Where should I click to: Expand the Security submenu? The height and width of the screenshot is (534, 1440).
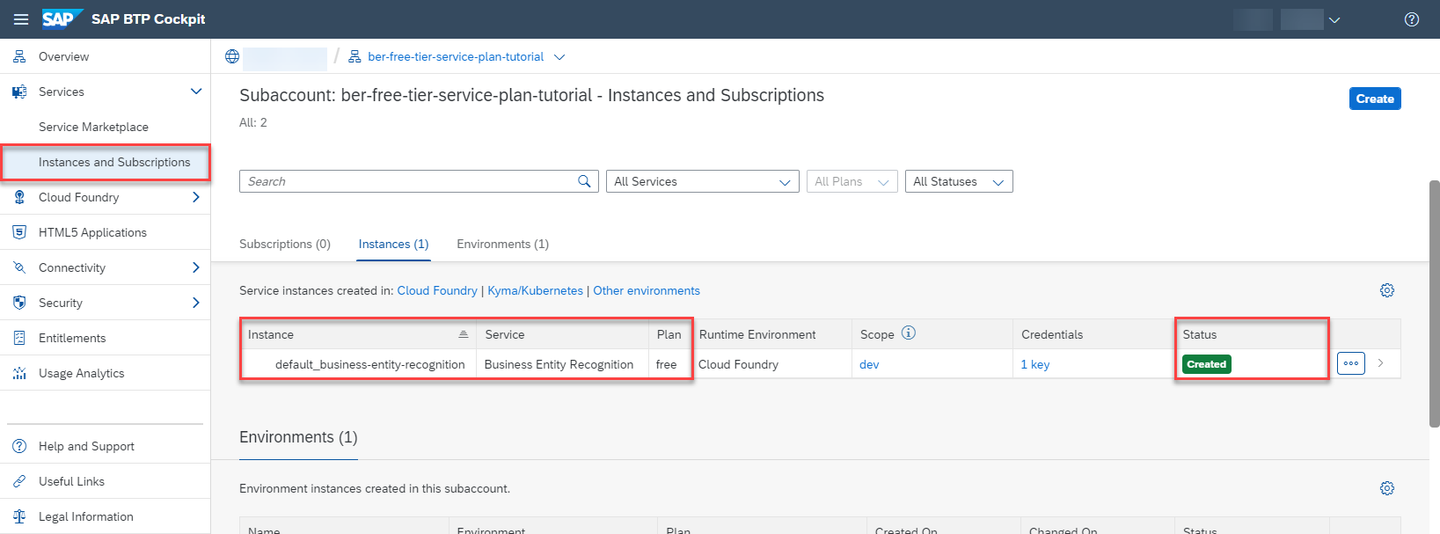tap(196, 303)
